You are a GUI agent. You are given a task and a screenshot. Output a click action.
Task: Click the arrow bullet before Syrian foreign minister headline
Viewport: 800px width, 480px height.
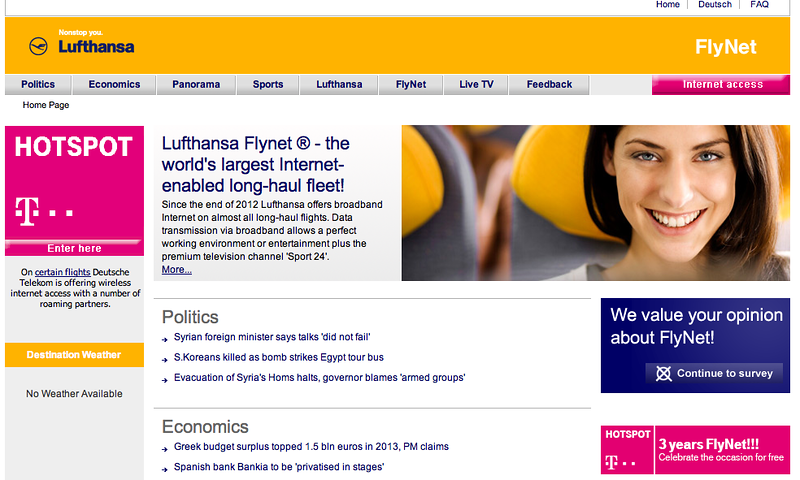(165, 339)
